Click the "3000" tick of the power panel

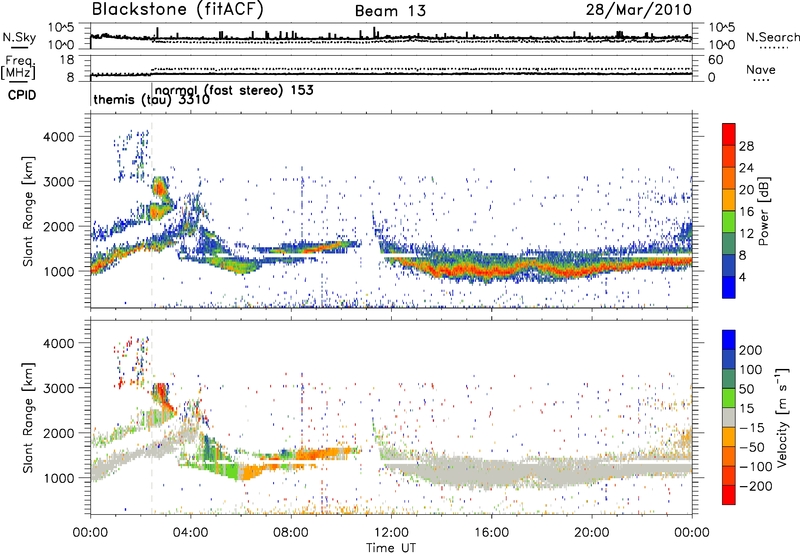[59, 182]
